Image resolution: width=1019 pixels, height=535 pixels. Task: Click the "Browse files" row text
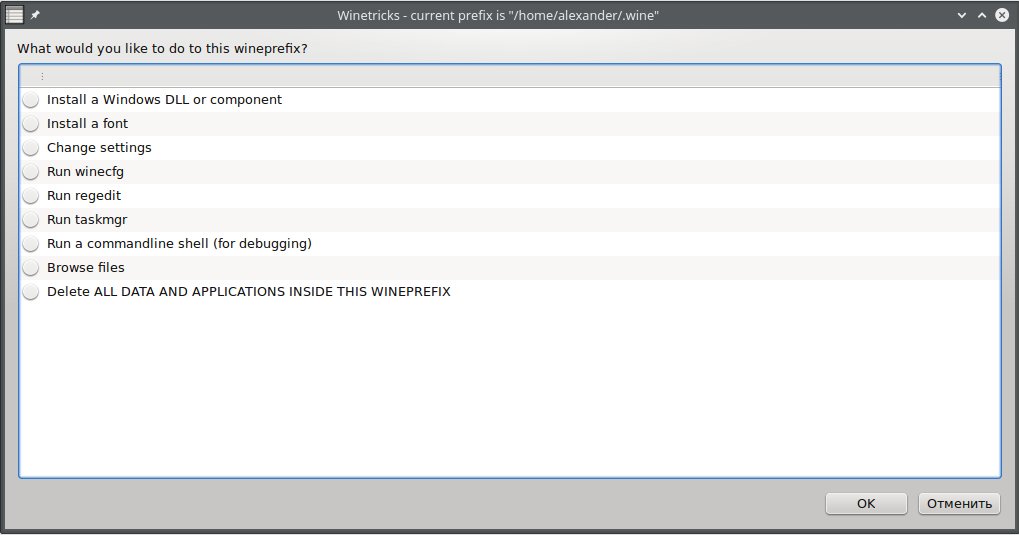(86, 268)
